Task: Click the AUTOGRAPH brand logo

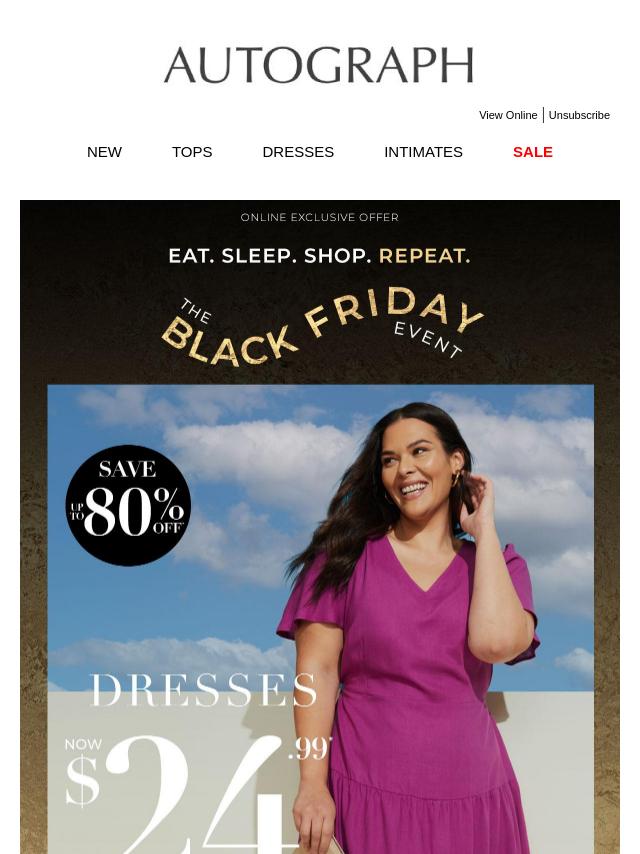Action: pos(319,65)
